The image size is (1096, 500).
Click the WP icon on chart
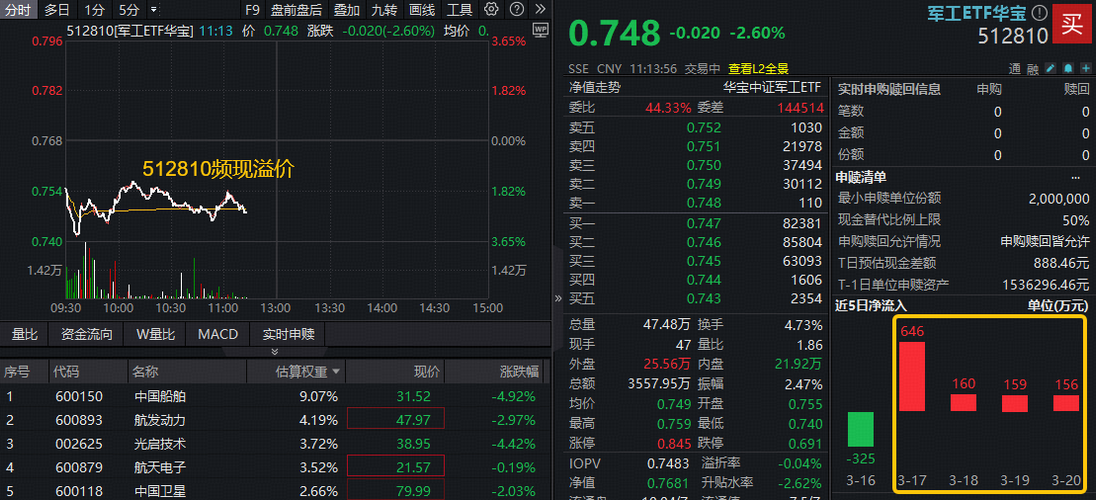point(541,30)
